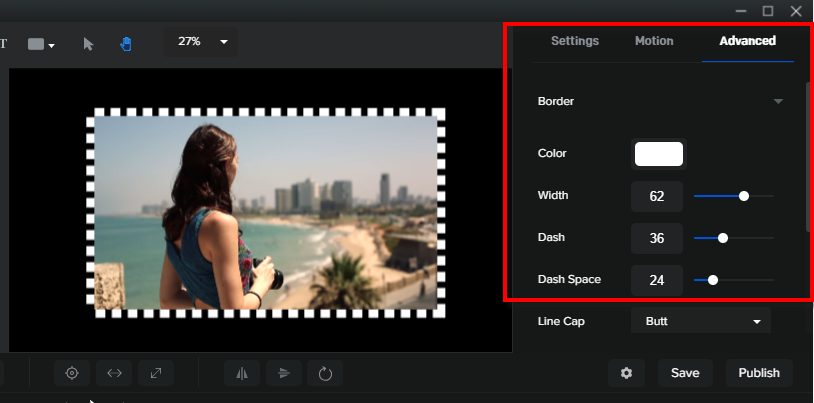
Task: Click the Save button
Action: tap(685, 373)
